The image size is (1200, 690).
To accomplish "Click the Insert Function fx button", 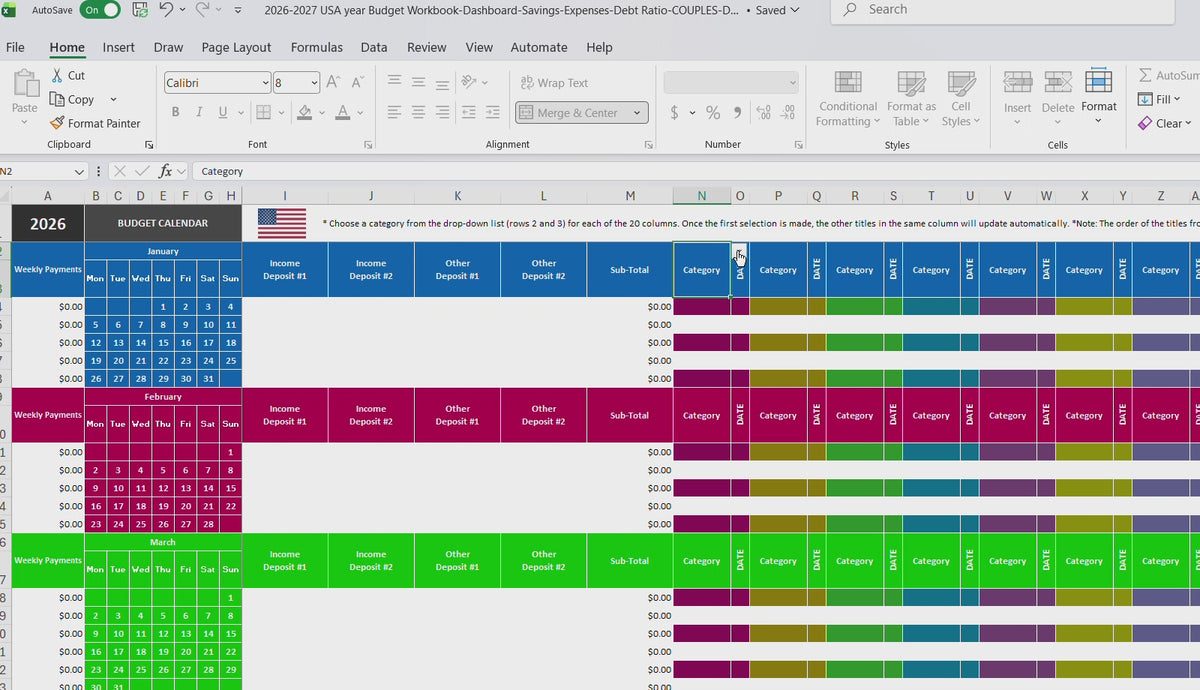I will (x=166, y=171).
